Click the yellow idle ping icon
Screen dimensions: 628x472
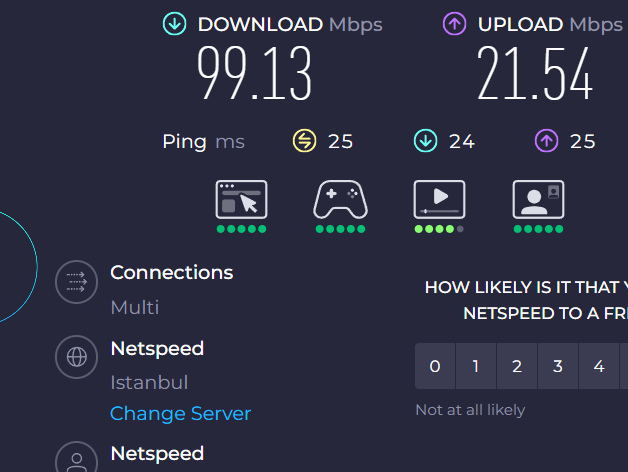pos(304,141)
